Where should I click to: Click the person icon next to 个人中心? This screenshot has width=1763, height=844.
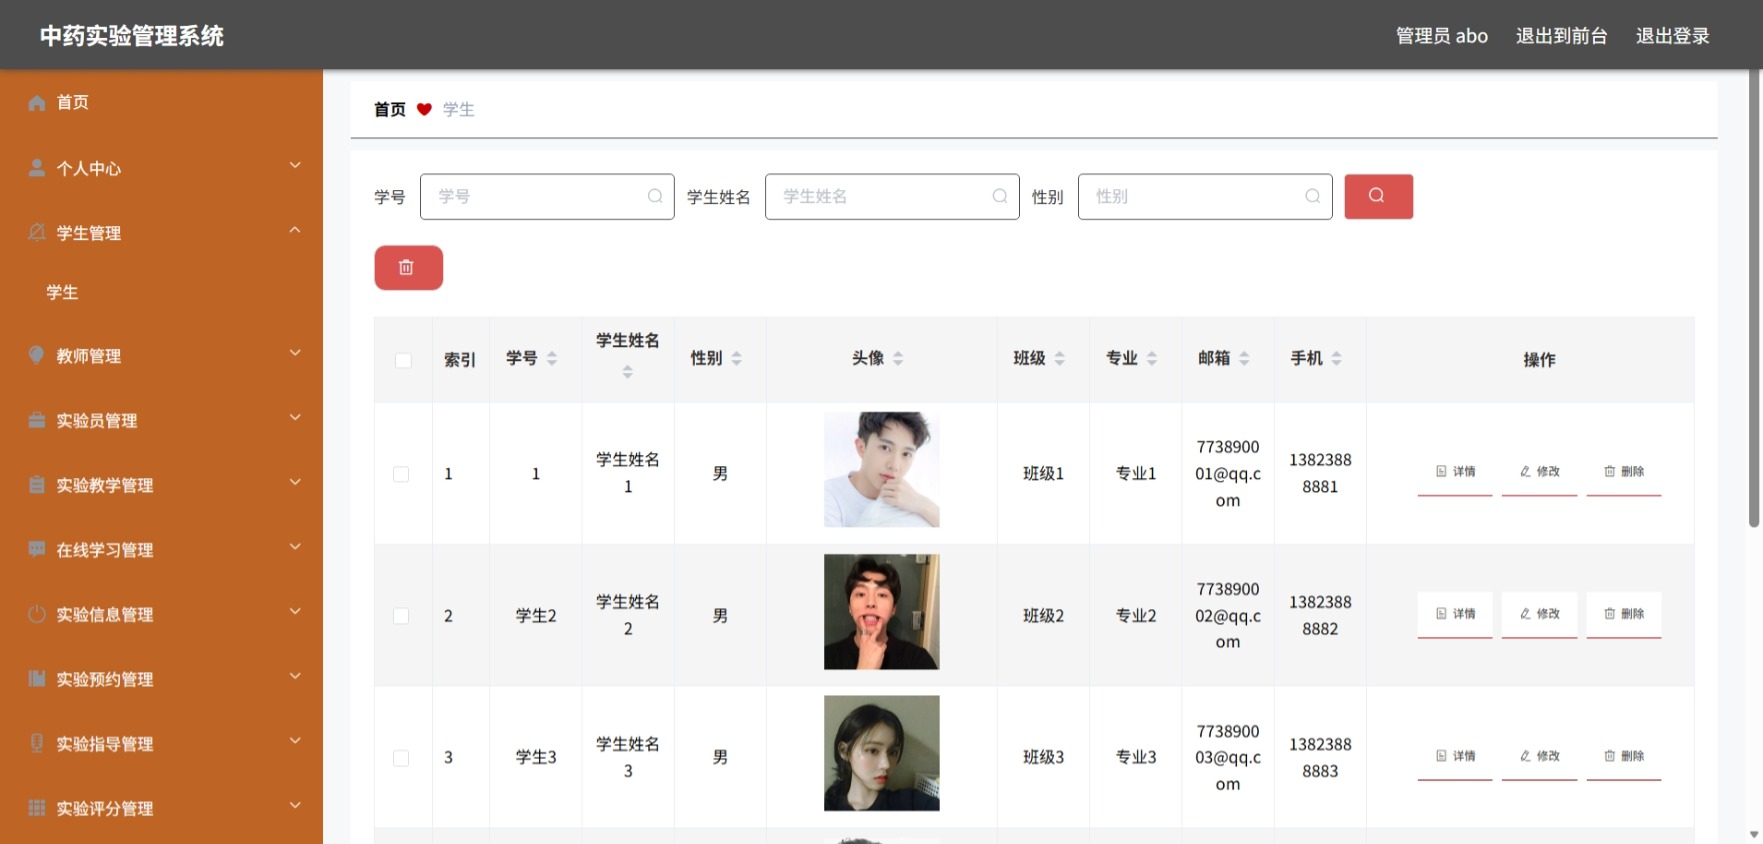click(37, 168)
